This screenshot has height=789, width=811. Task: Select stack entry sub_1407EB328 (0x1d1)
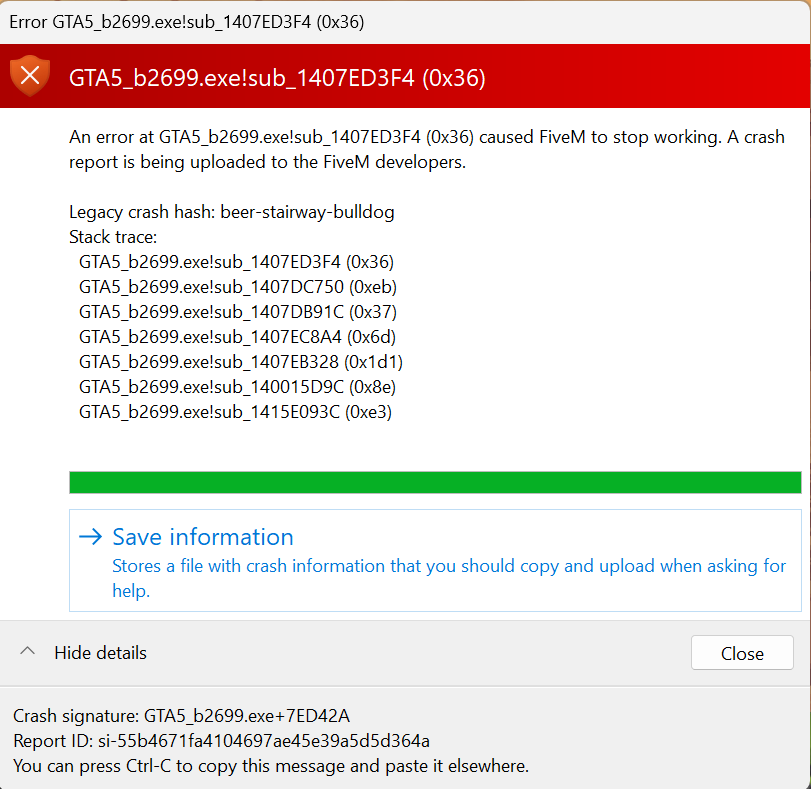(x=241, y=362)
